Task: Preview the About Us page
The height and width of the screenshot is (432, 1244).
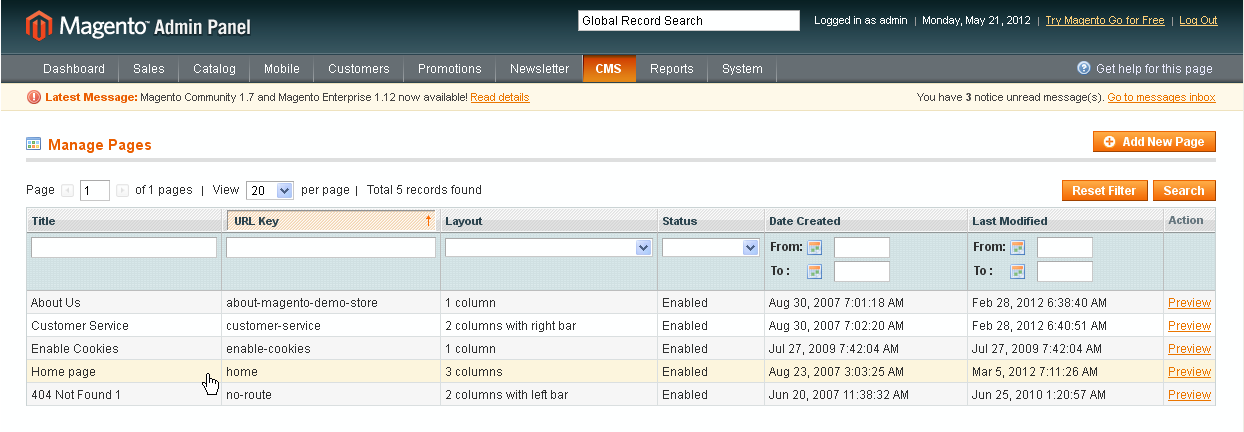Action: [1189, 303]
